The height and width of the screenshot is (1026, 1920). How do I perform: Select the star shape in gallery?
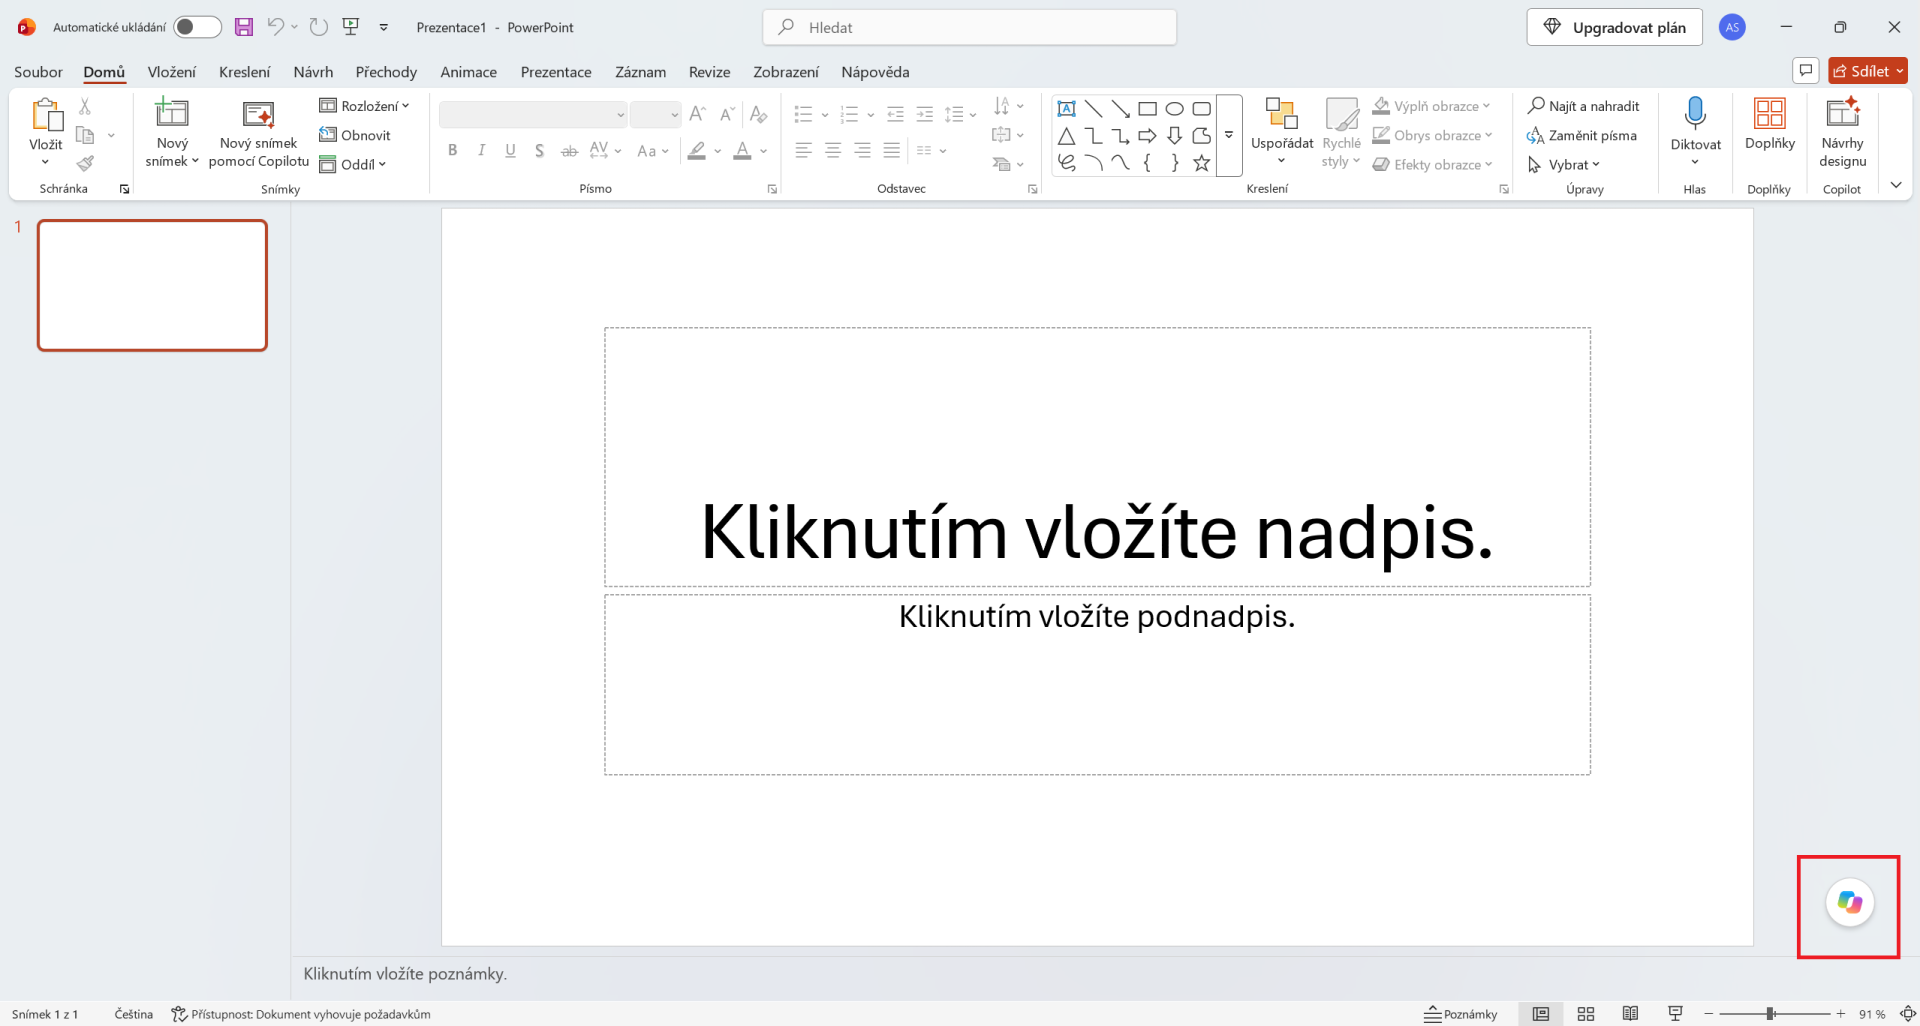tap(1202, 163)
